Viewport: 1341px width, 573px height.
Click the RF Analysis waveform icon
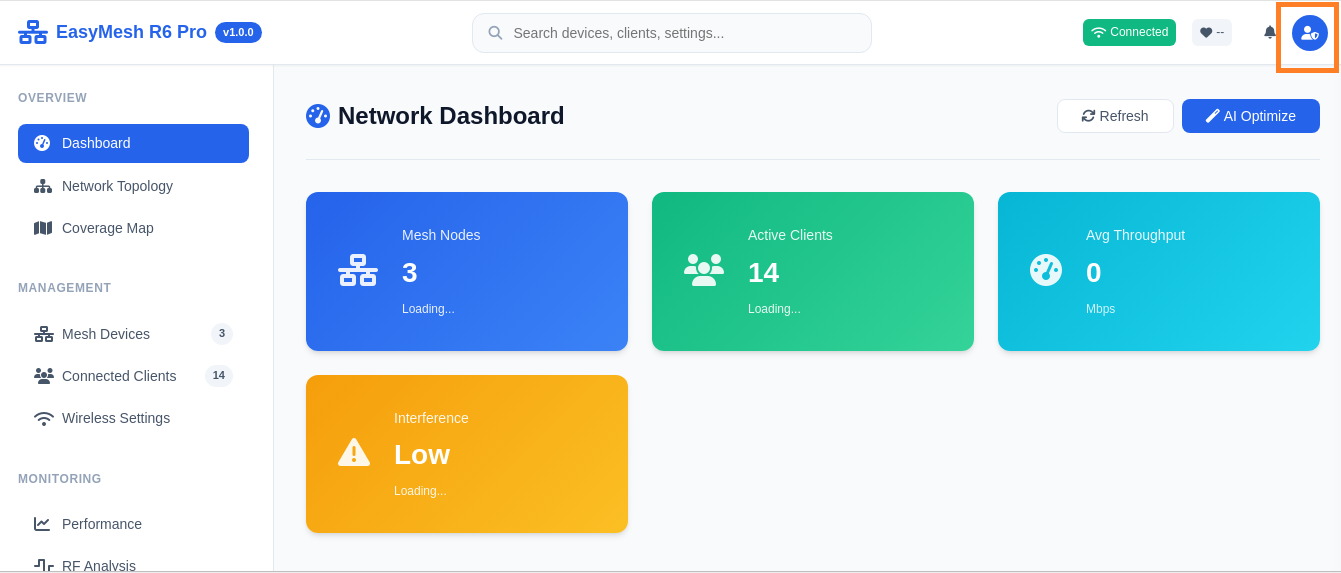click(44, 565)
